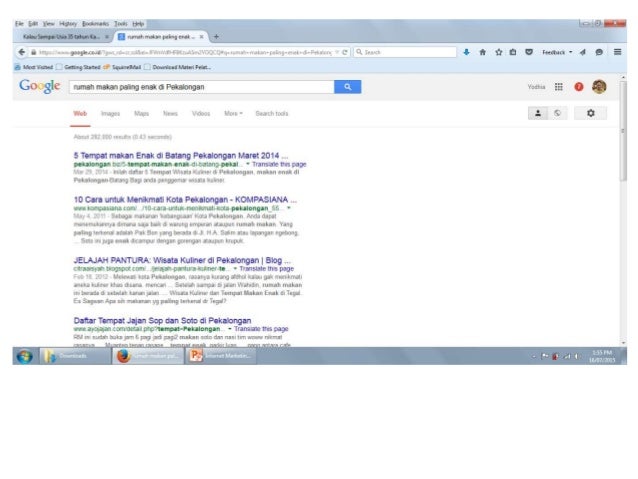Click the Google search query input field
This screenshot has height=479, width=638.
coord(202,87)
